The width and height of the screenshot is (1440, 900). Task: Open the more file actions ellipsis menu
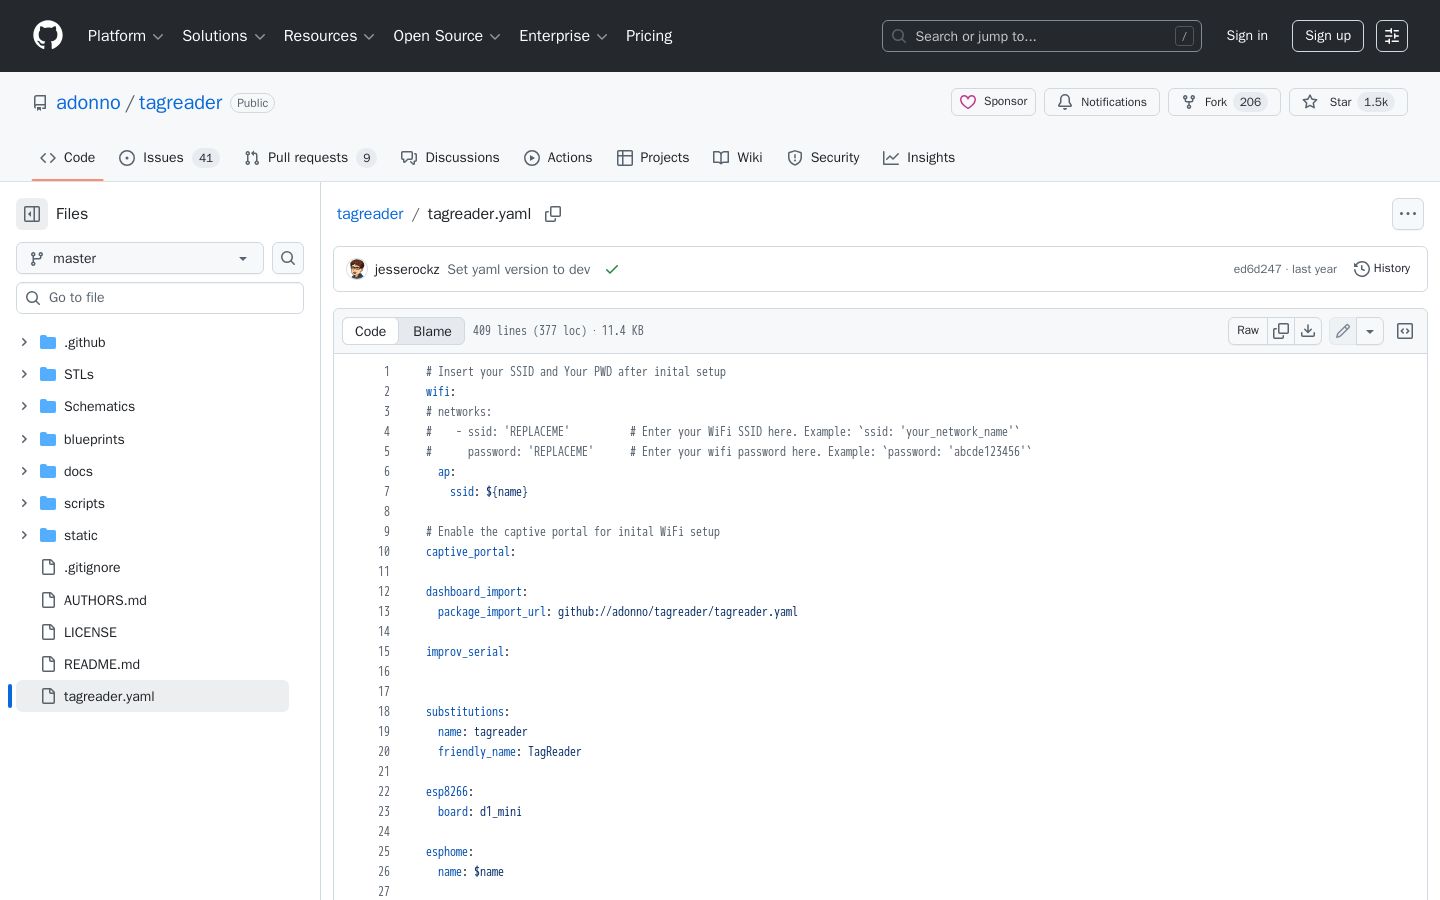click(x=1408, y=214)
